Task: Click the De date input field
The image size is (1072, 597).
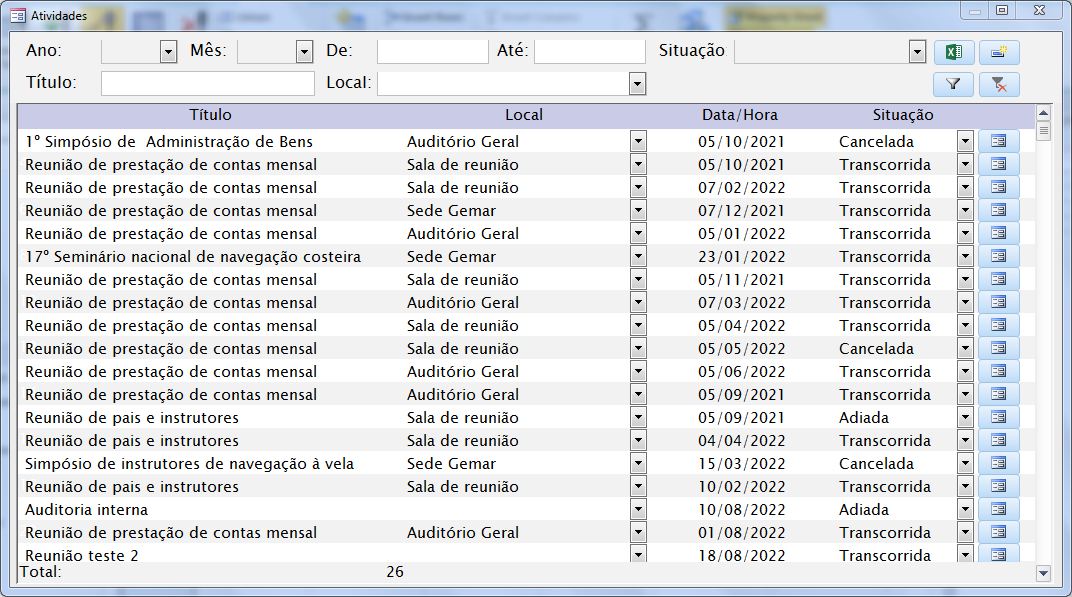Action: [431, 52]
